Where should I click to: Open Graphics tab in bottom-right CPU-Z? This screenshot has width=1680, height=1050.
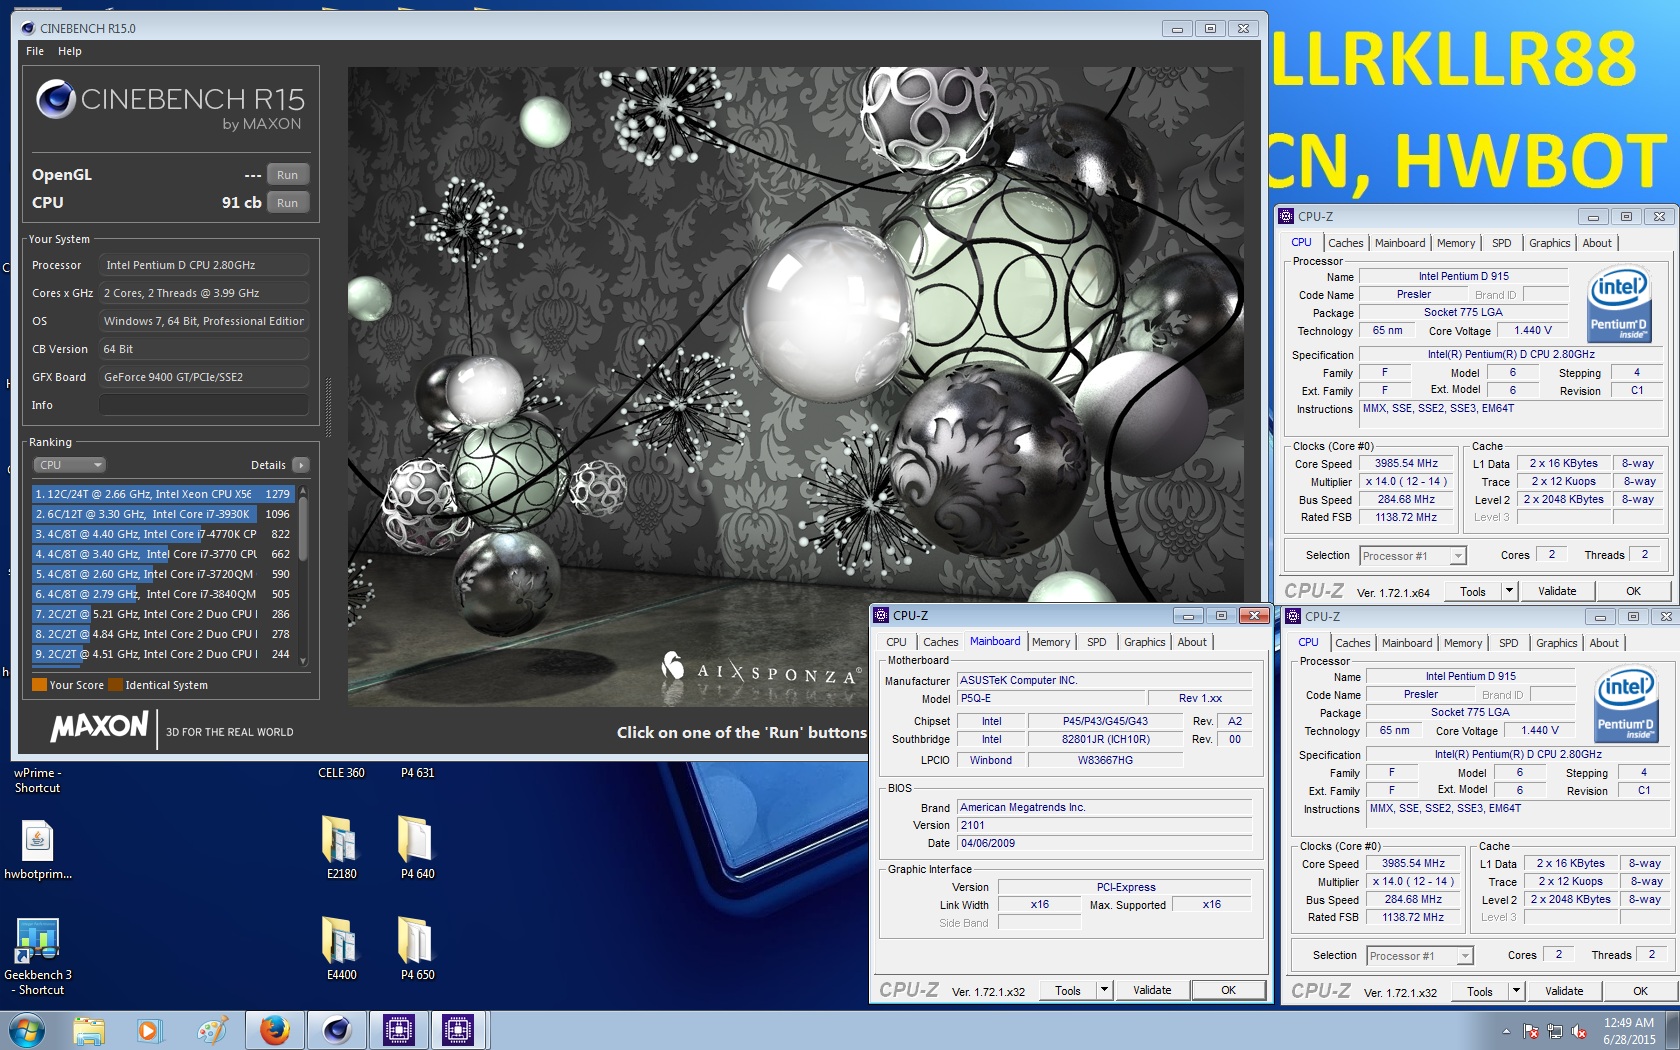point(1556,643)
